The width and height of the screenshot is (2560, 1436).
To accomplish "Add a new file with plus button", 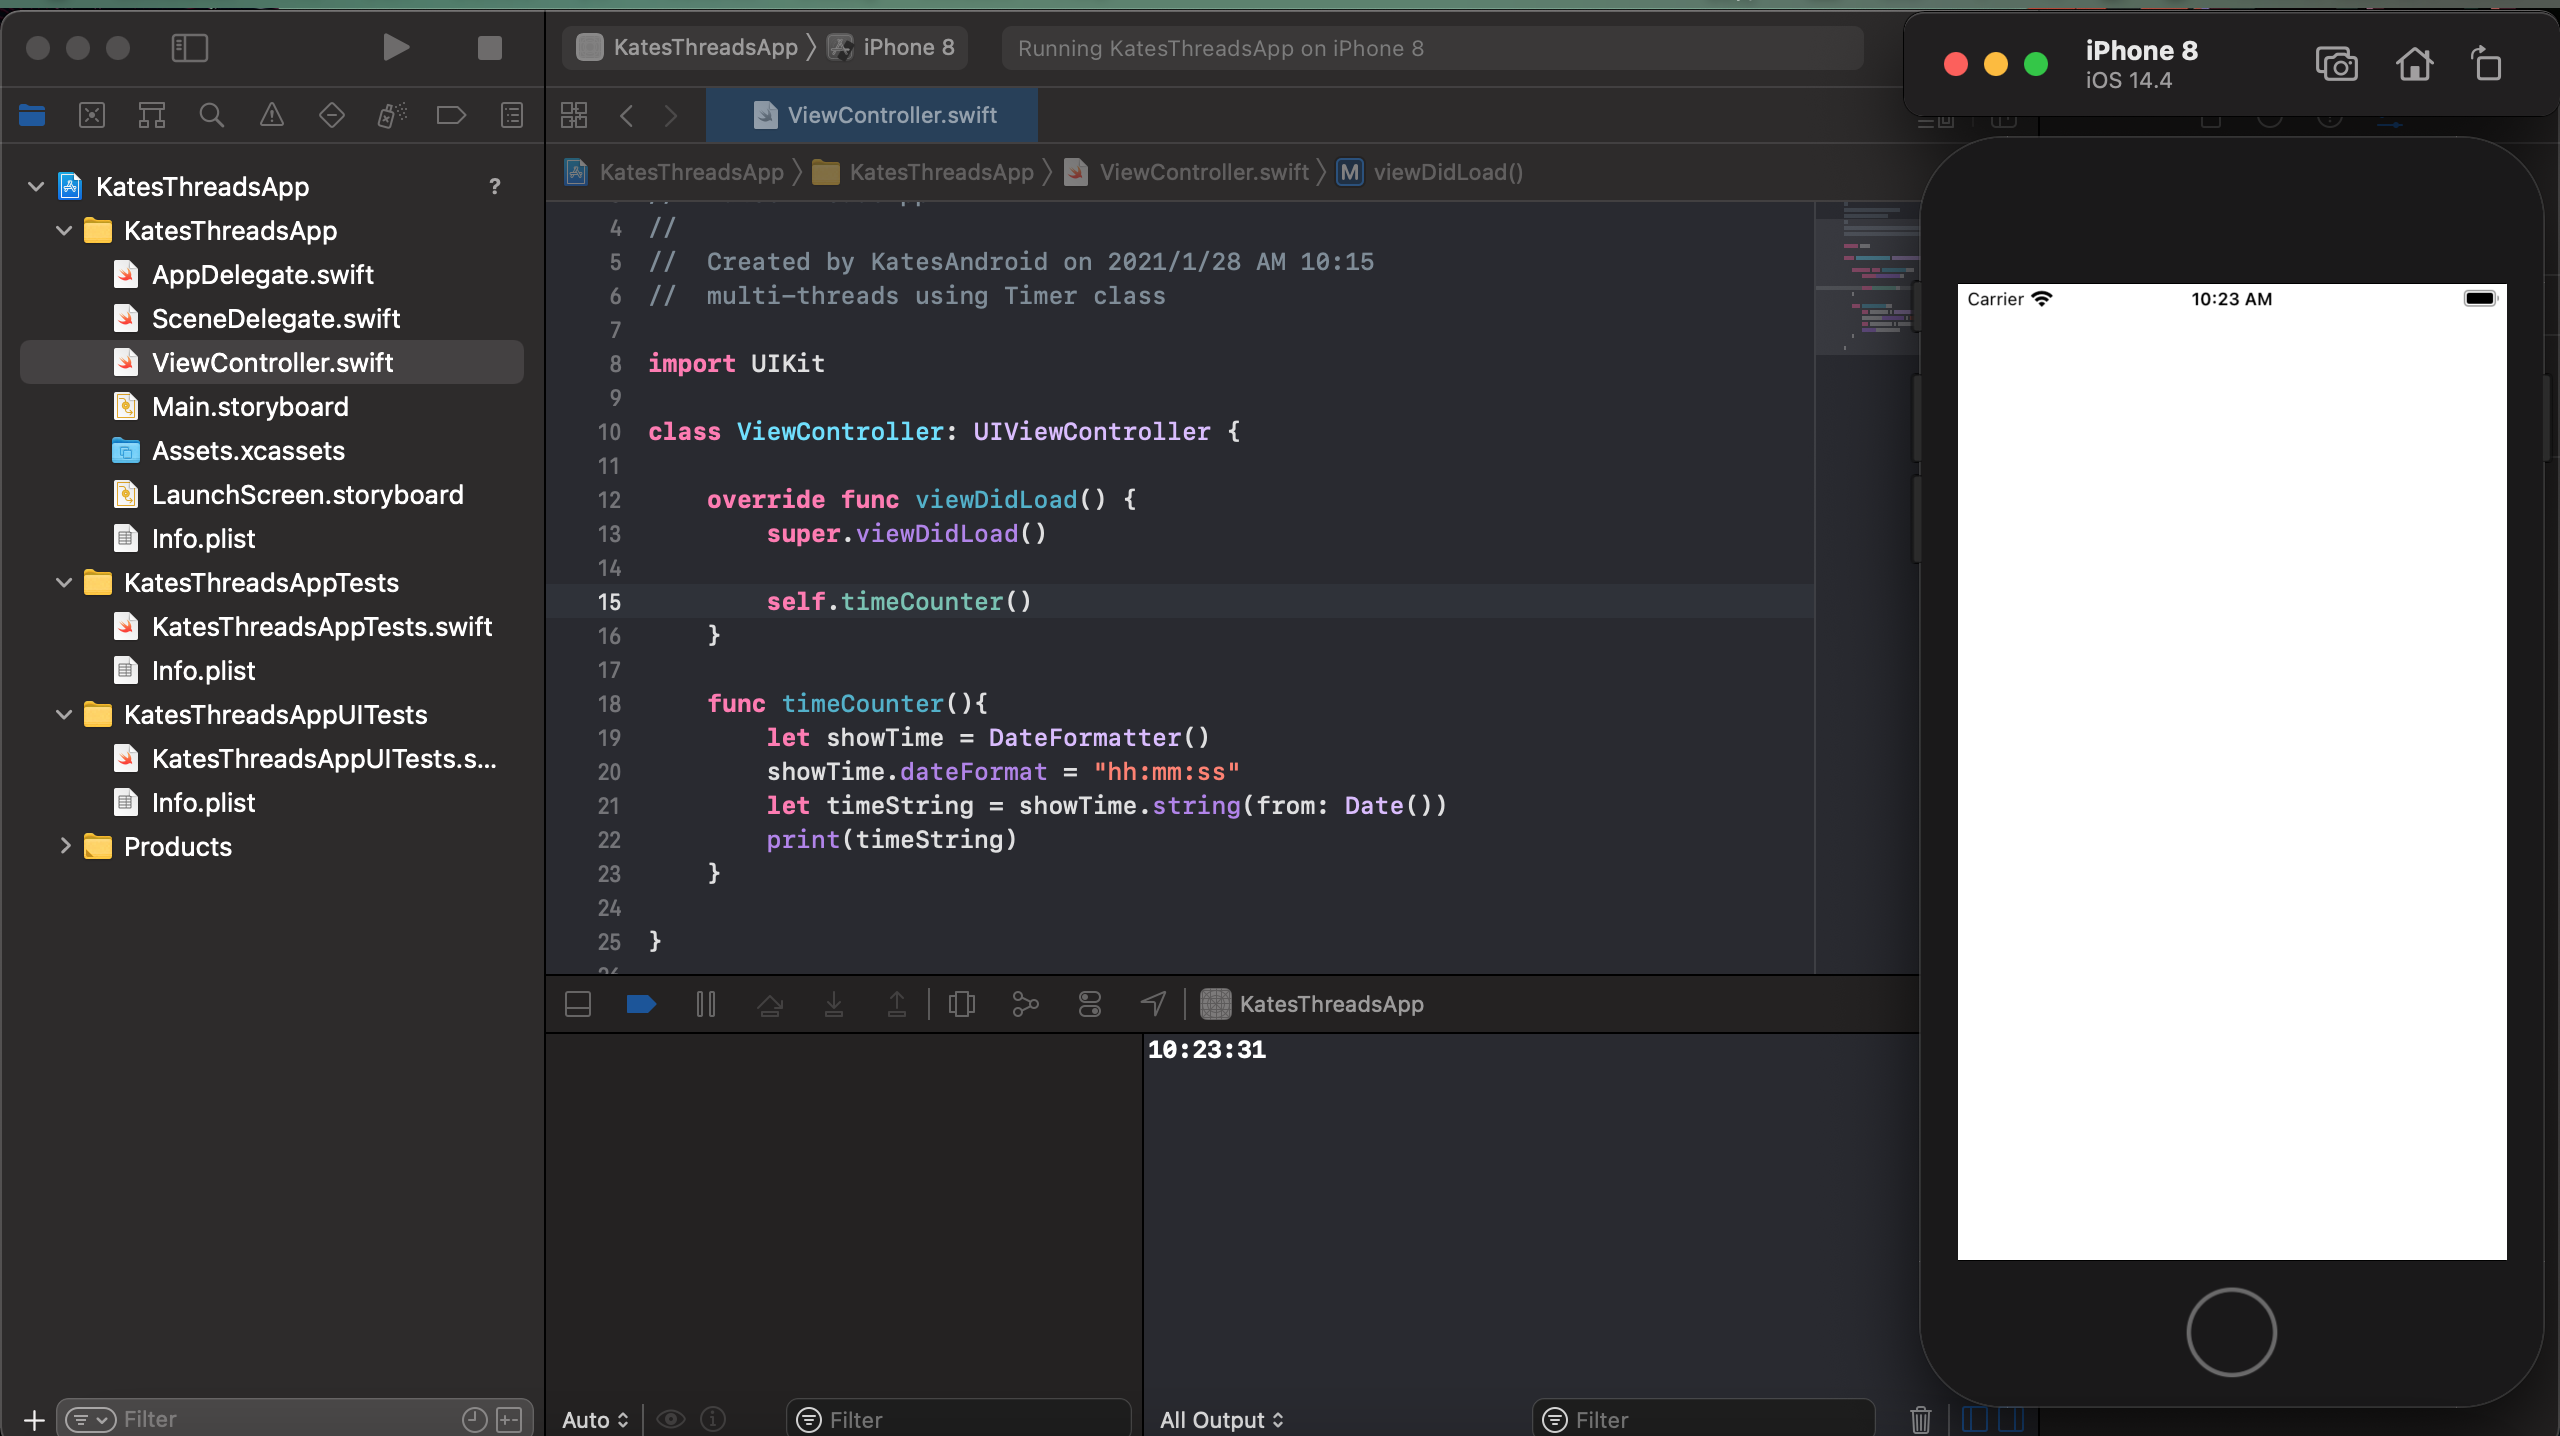I will [34, 1420].
